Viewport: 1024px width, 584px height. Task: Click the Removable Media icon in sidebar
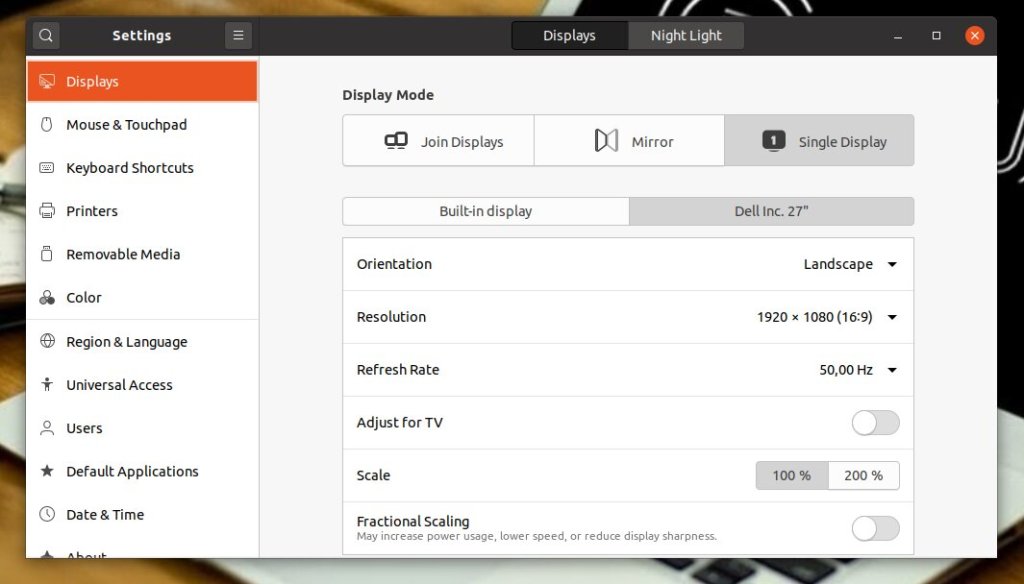coord(46,254)
